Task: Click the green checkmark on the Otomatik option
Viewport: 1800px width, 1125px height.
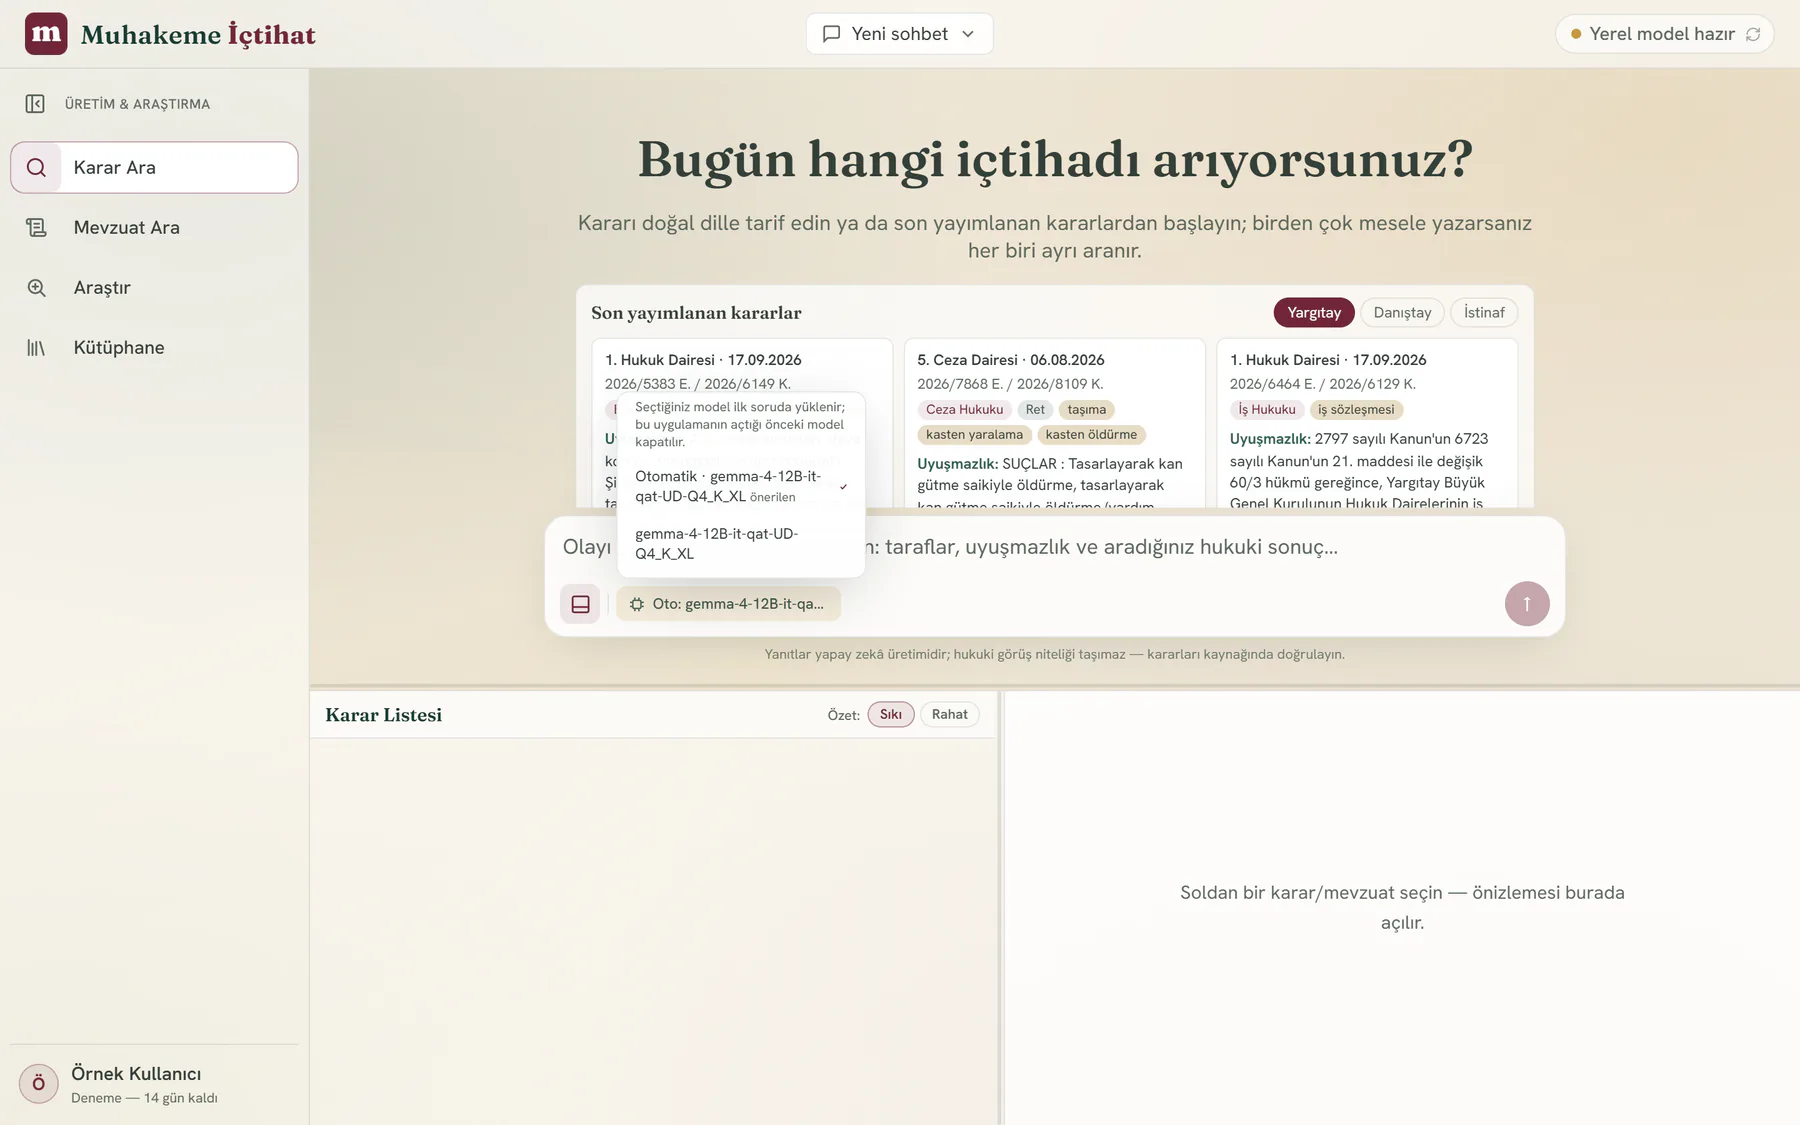Action: point(844,487)
